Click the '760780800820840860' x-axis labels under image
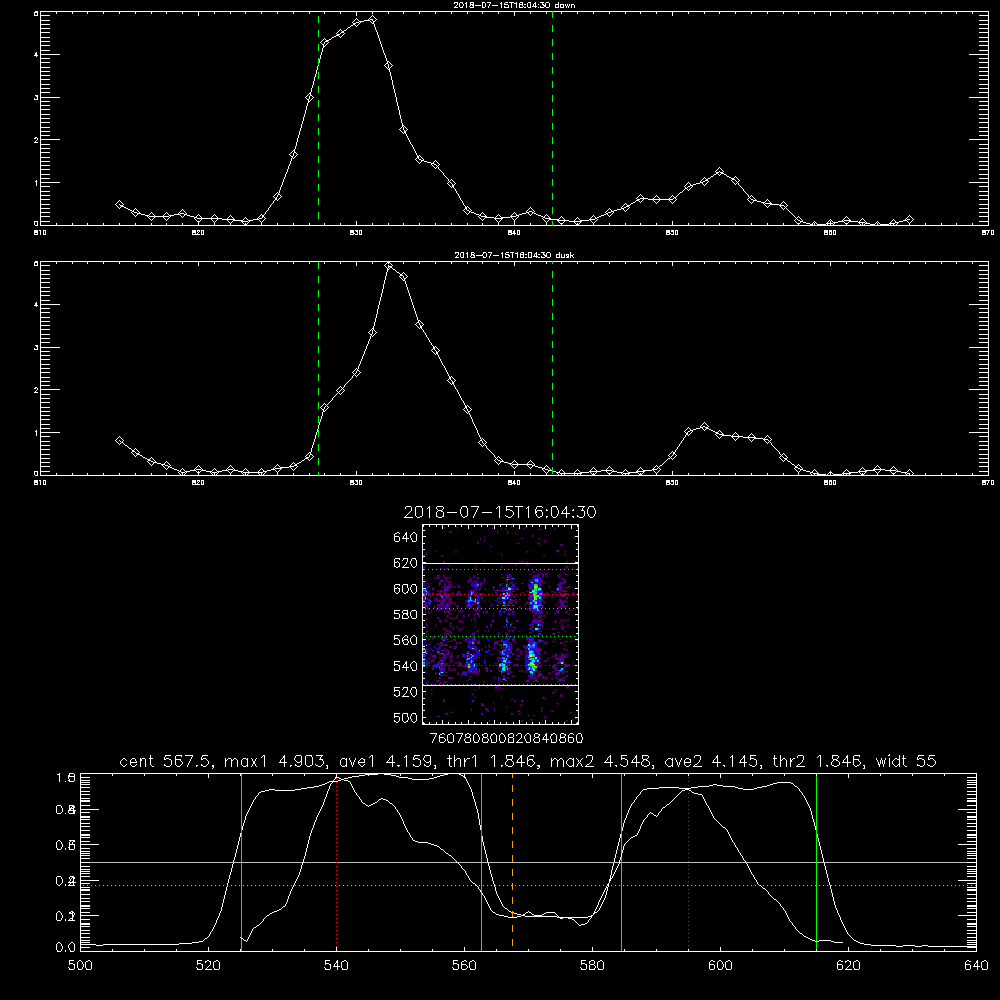The height and width of the screenshot is (1000, 1000). (x=506, y=738)
